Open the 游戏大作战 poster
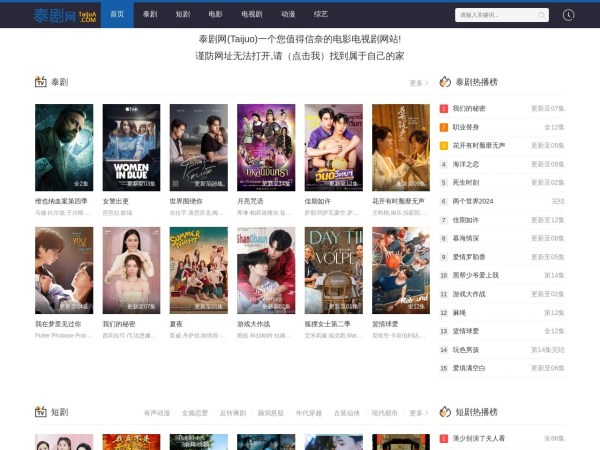The image size is (600, 450). tap(266, 270)
